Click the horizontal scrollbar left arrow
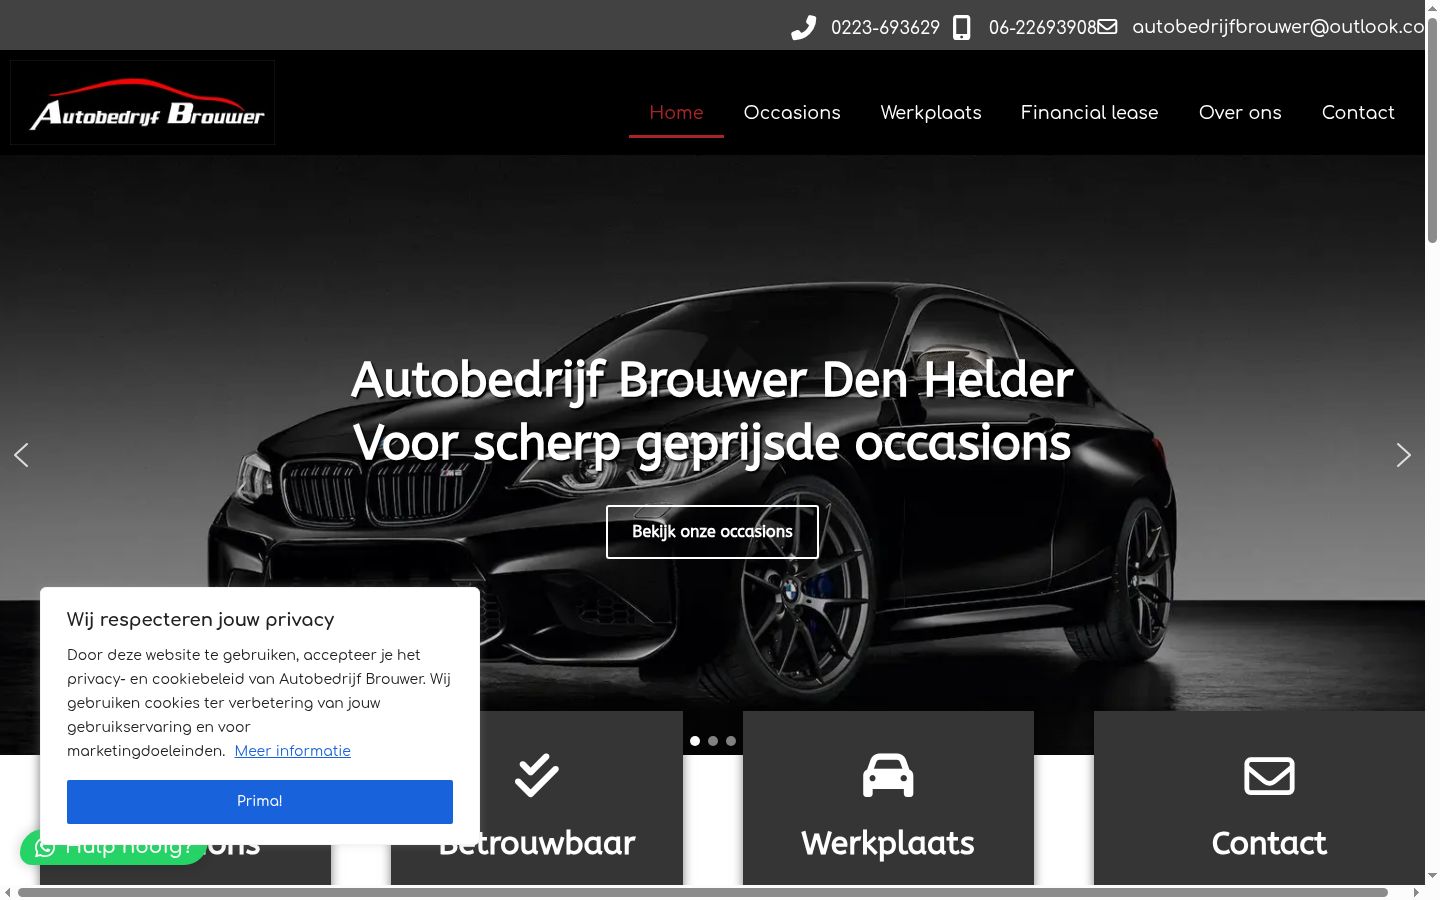 pos(7,892)
